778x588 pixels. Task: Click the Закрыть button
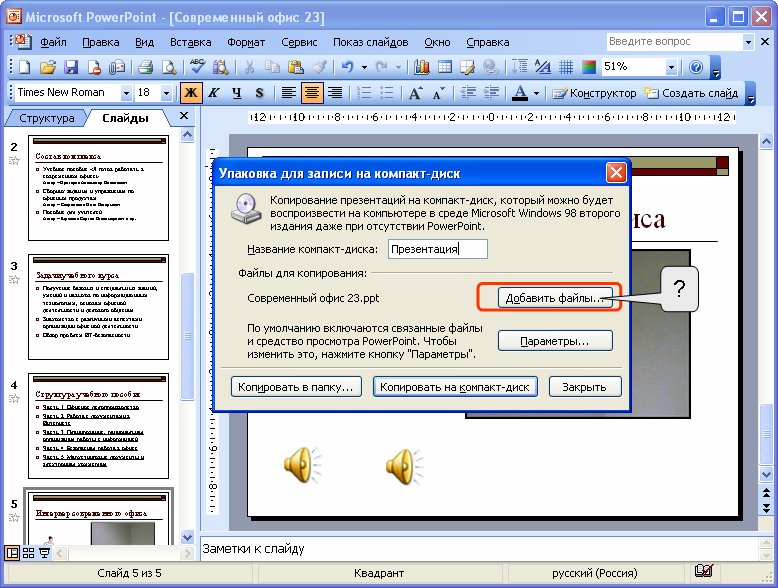585,387
